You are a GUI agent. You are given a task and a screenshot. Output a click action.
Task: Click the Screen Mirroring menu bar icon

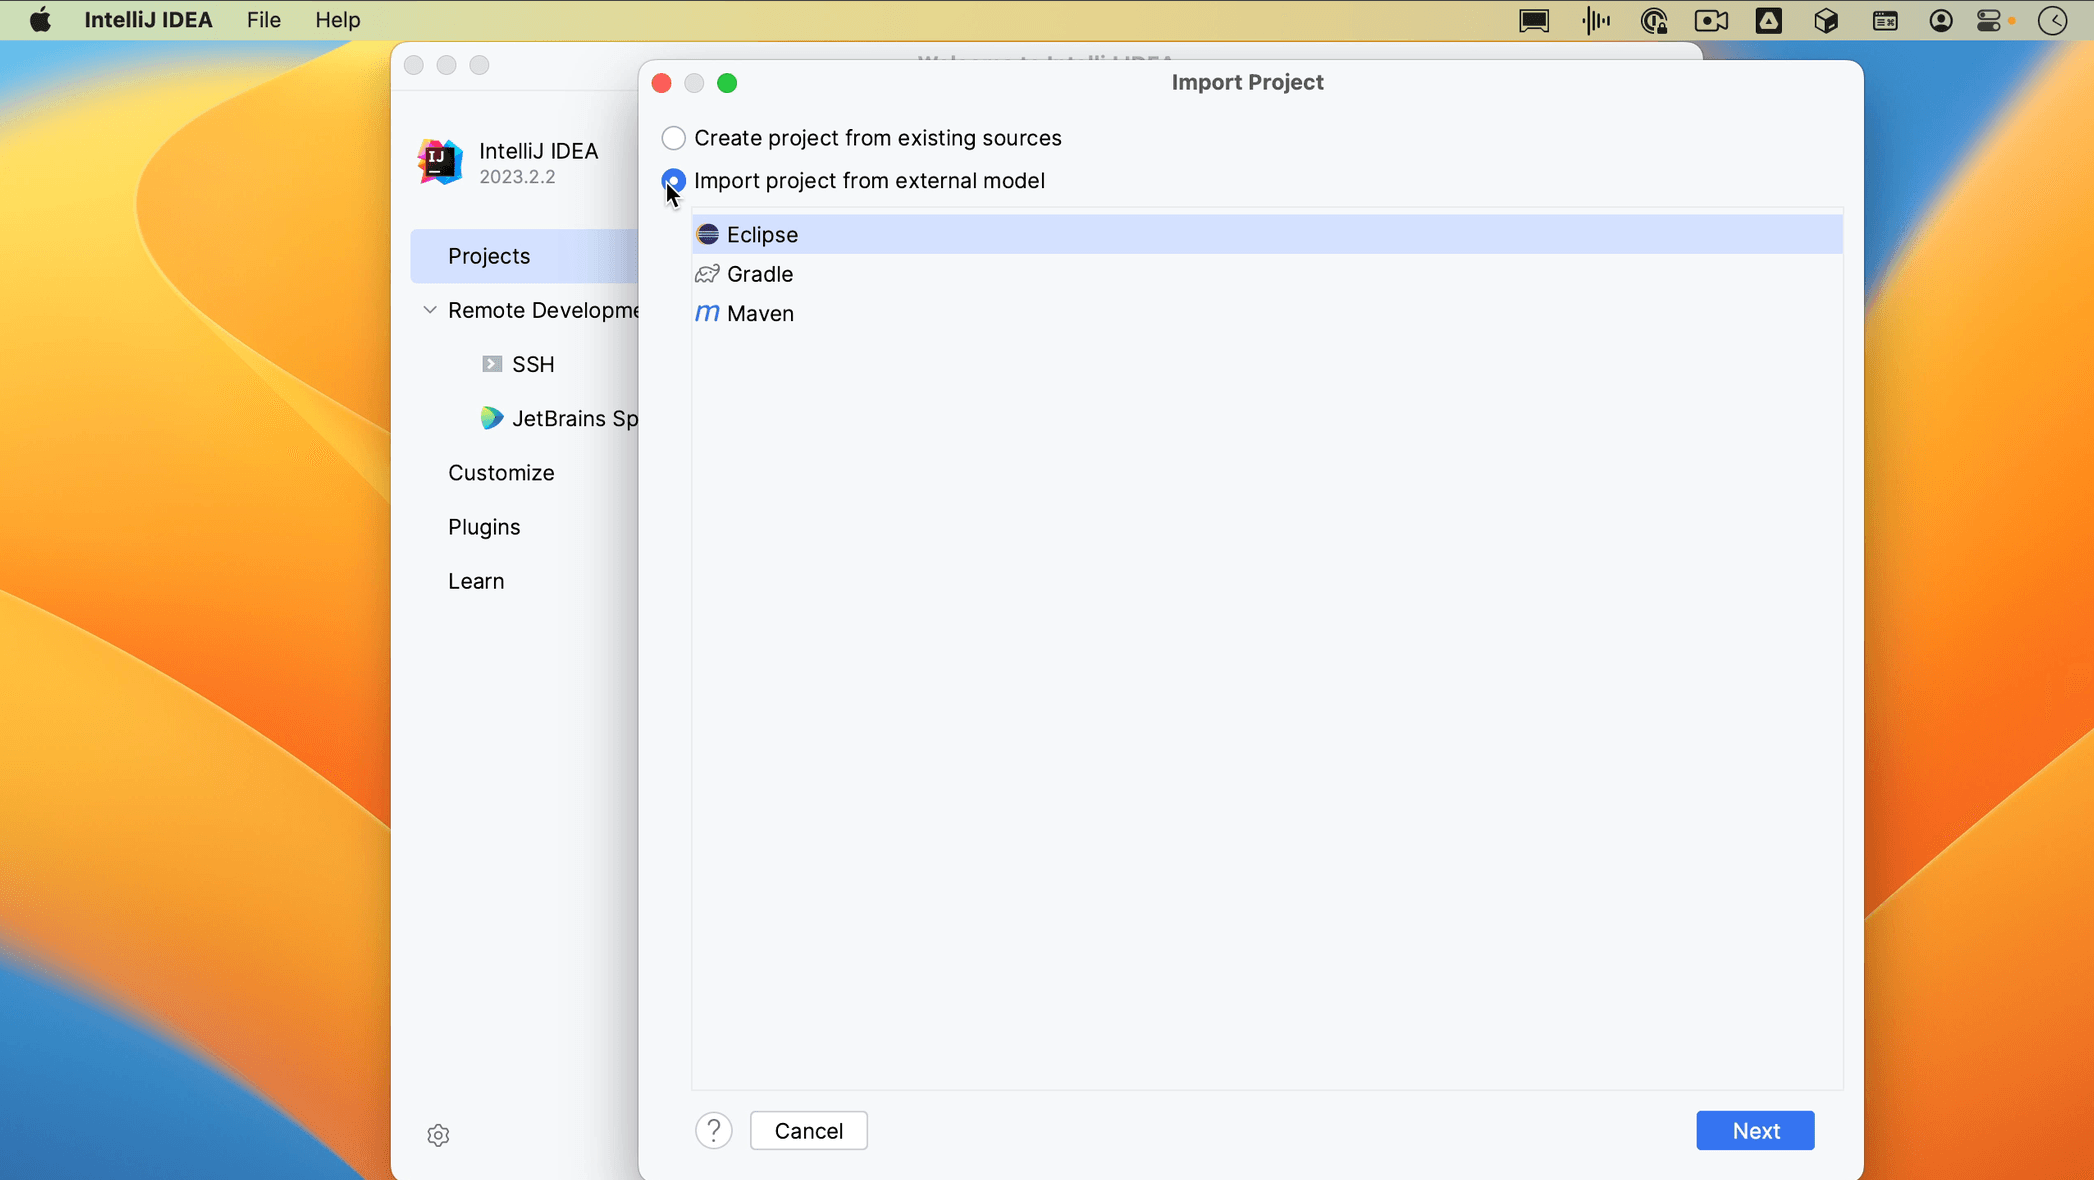click(1533, 20)
